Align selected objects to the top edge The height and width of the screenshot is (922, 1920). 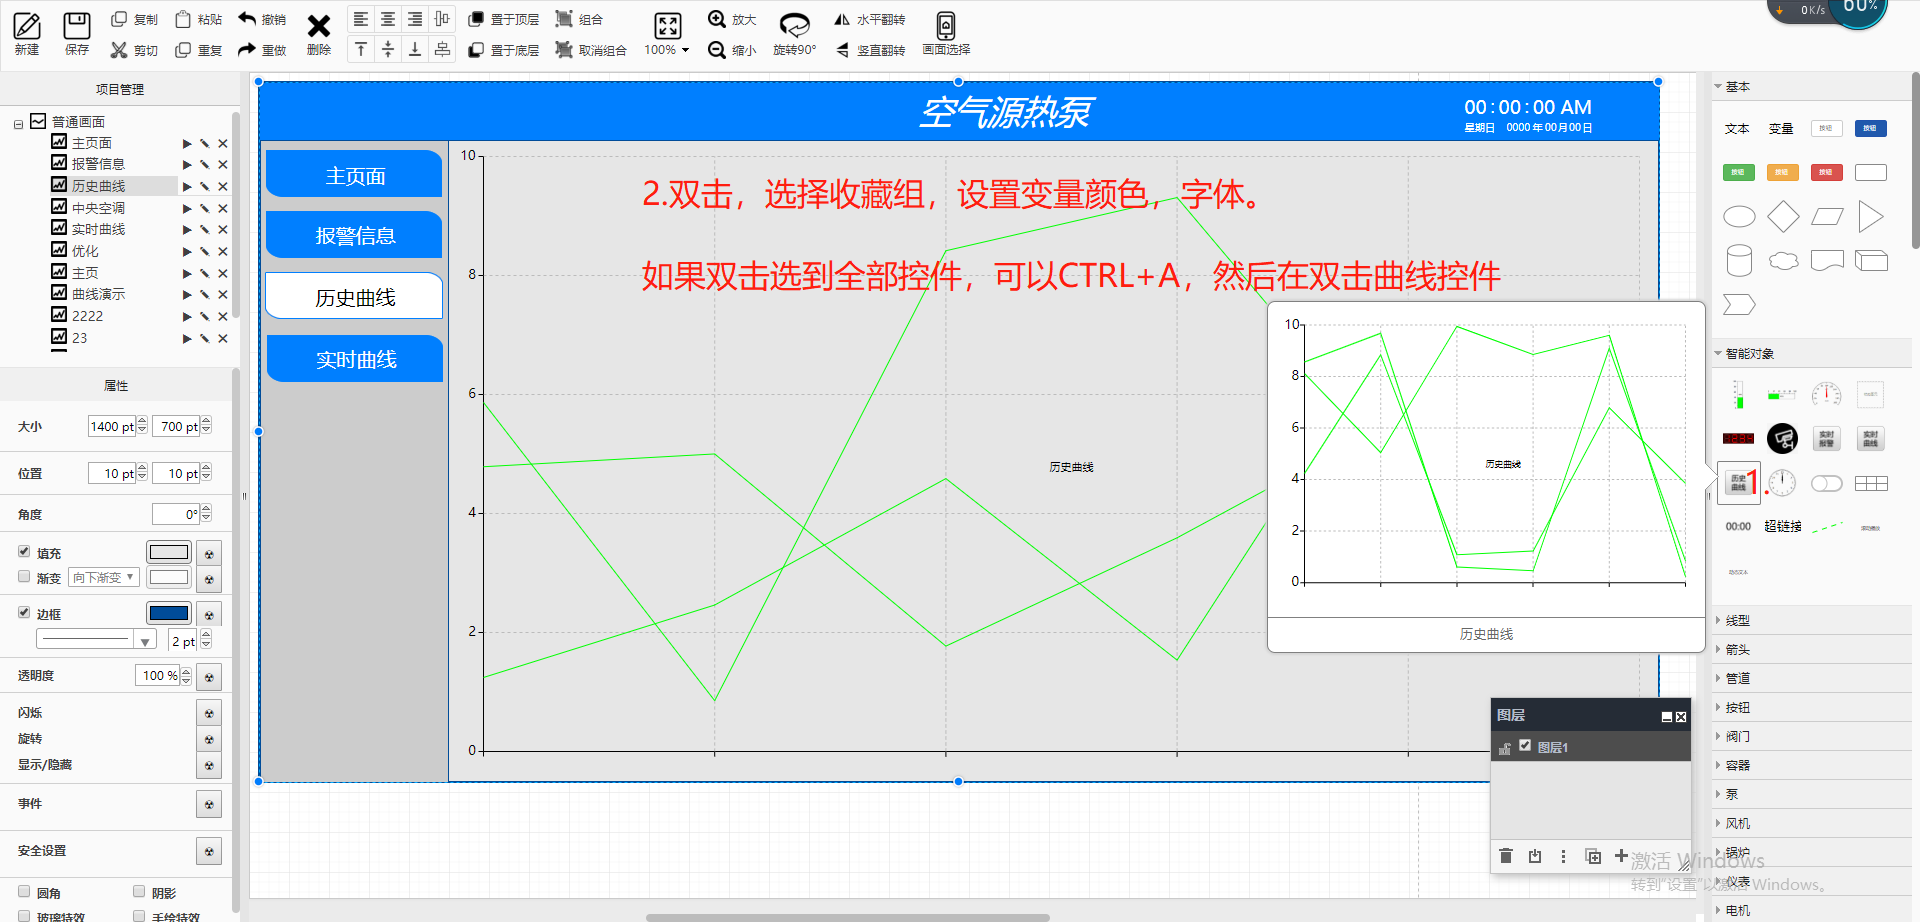[x=361, y=49]
